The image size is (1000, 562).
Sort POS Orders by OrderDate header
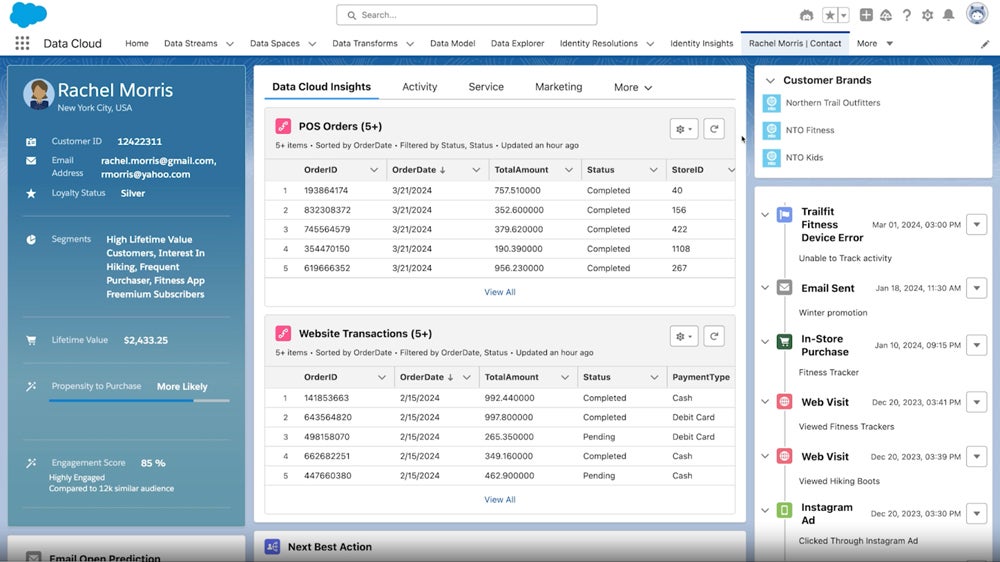pos(418,170)
